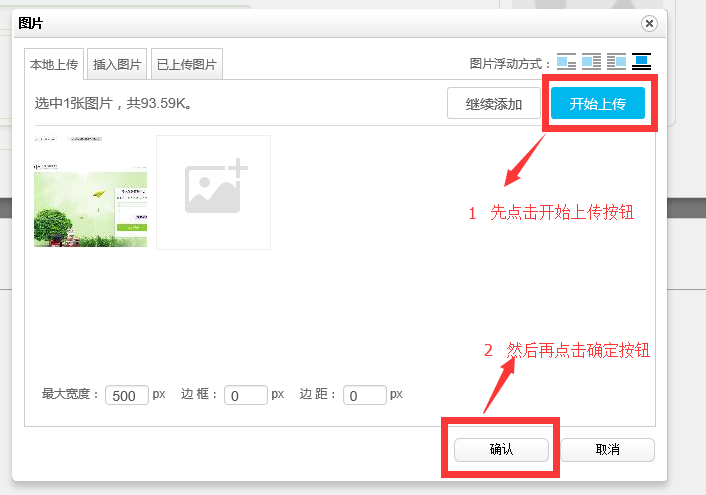
Task: Click the add-image placeholder tile
Action: (213, 192)
